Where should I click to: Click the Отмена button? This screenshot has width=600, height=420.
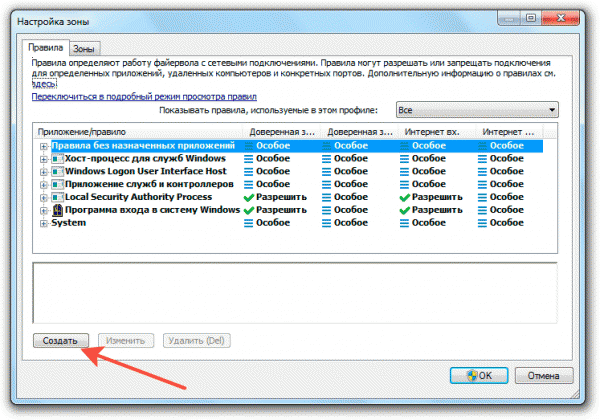coord(544,376)
